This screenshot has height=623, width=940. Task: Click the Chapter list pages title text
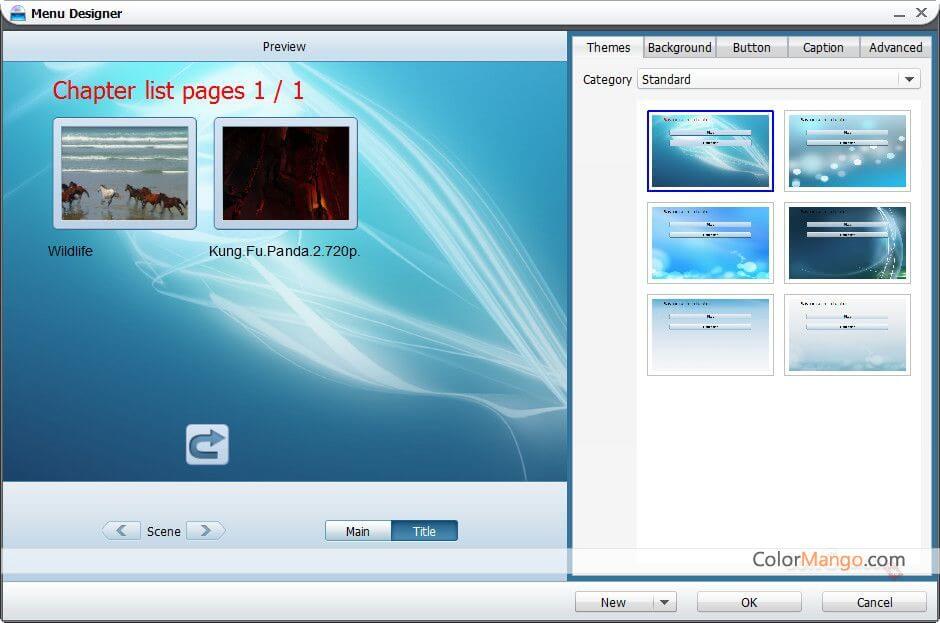click(x=178, y=91)
